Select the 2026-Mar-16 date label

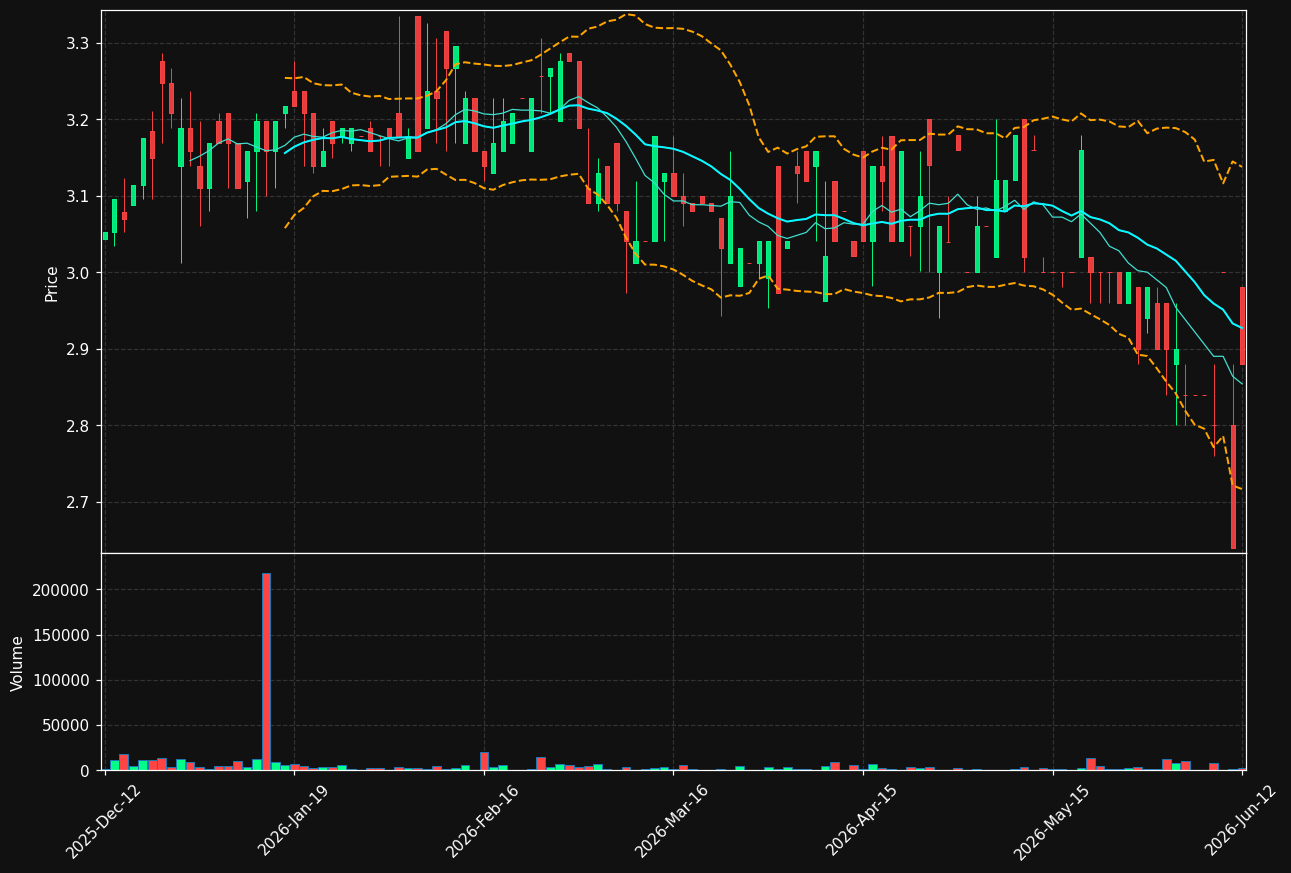pos(672,821)
